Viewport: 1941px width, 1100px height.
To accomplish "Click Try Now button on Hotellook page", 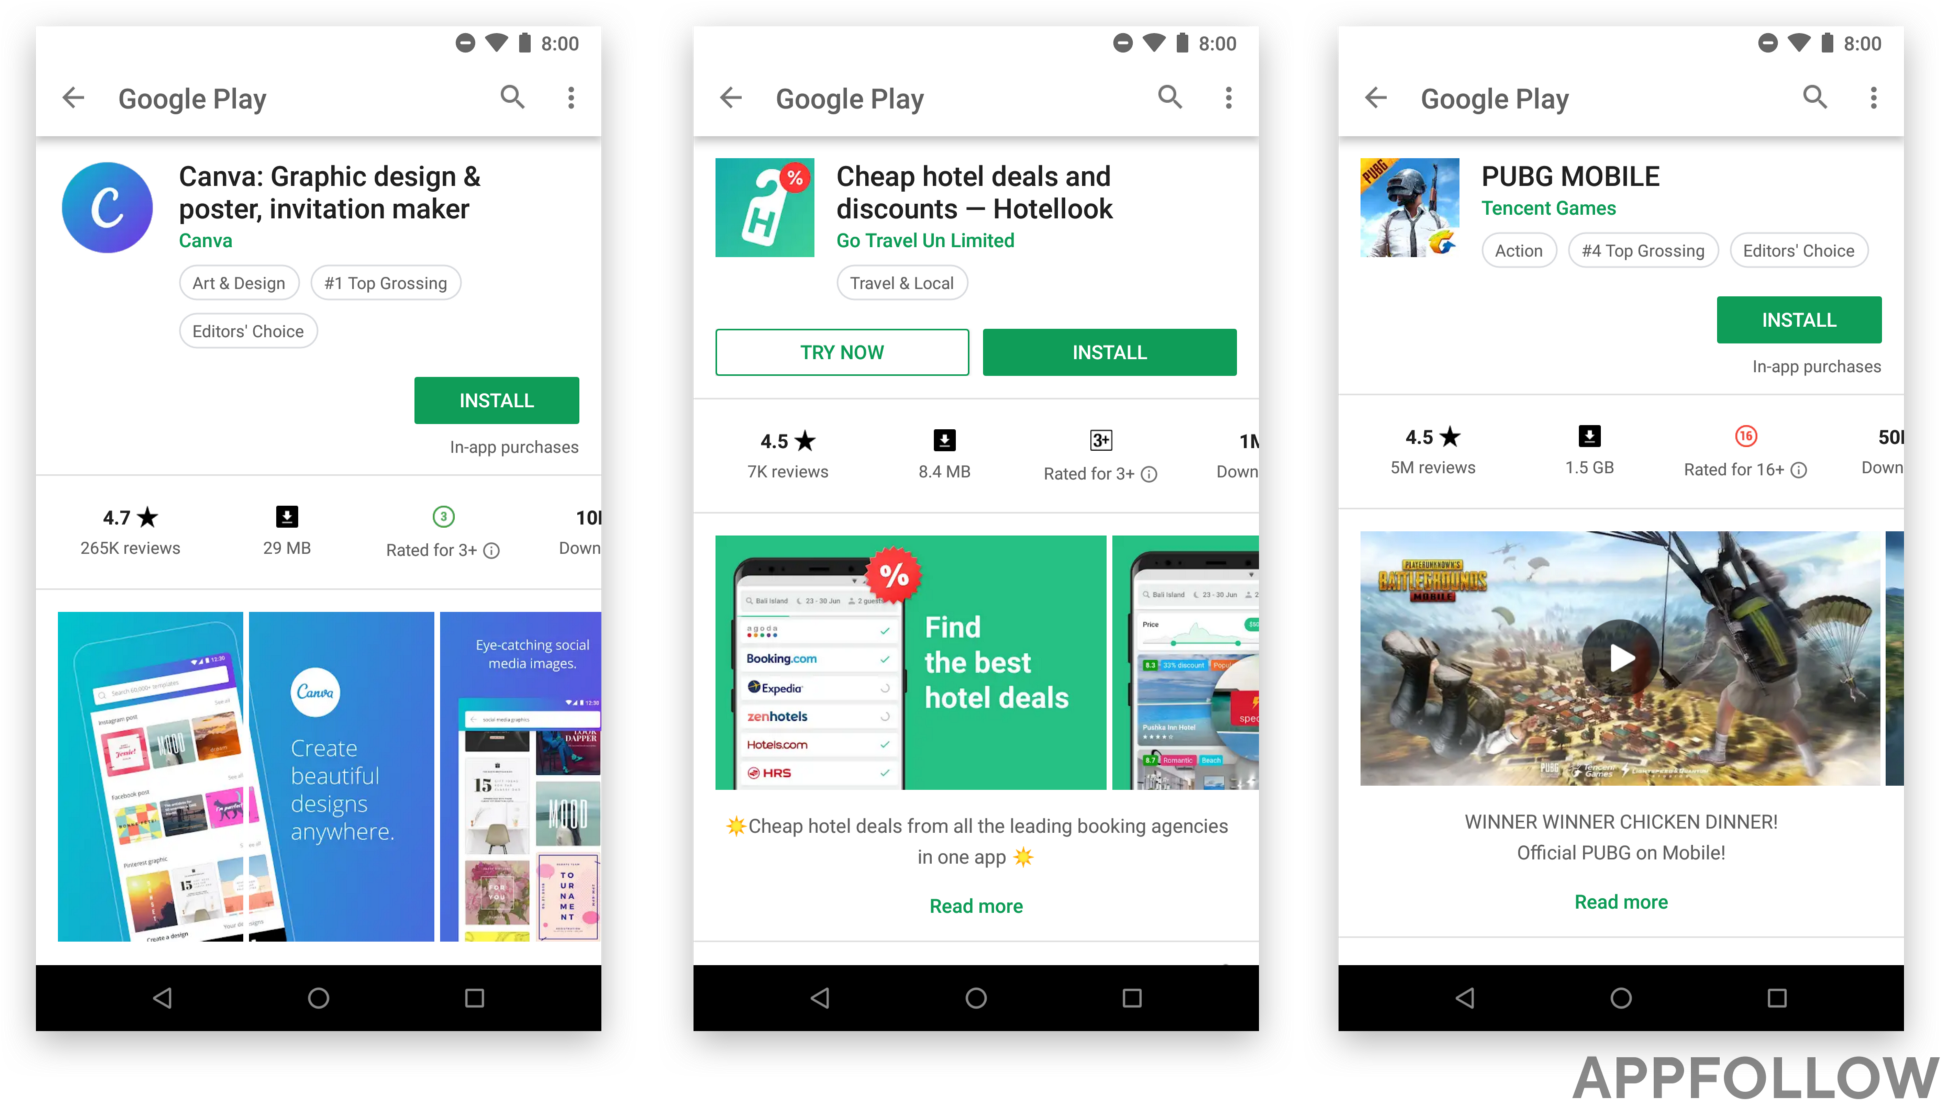I will [843, 352].
